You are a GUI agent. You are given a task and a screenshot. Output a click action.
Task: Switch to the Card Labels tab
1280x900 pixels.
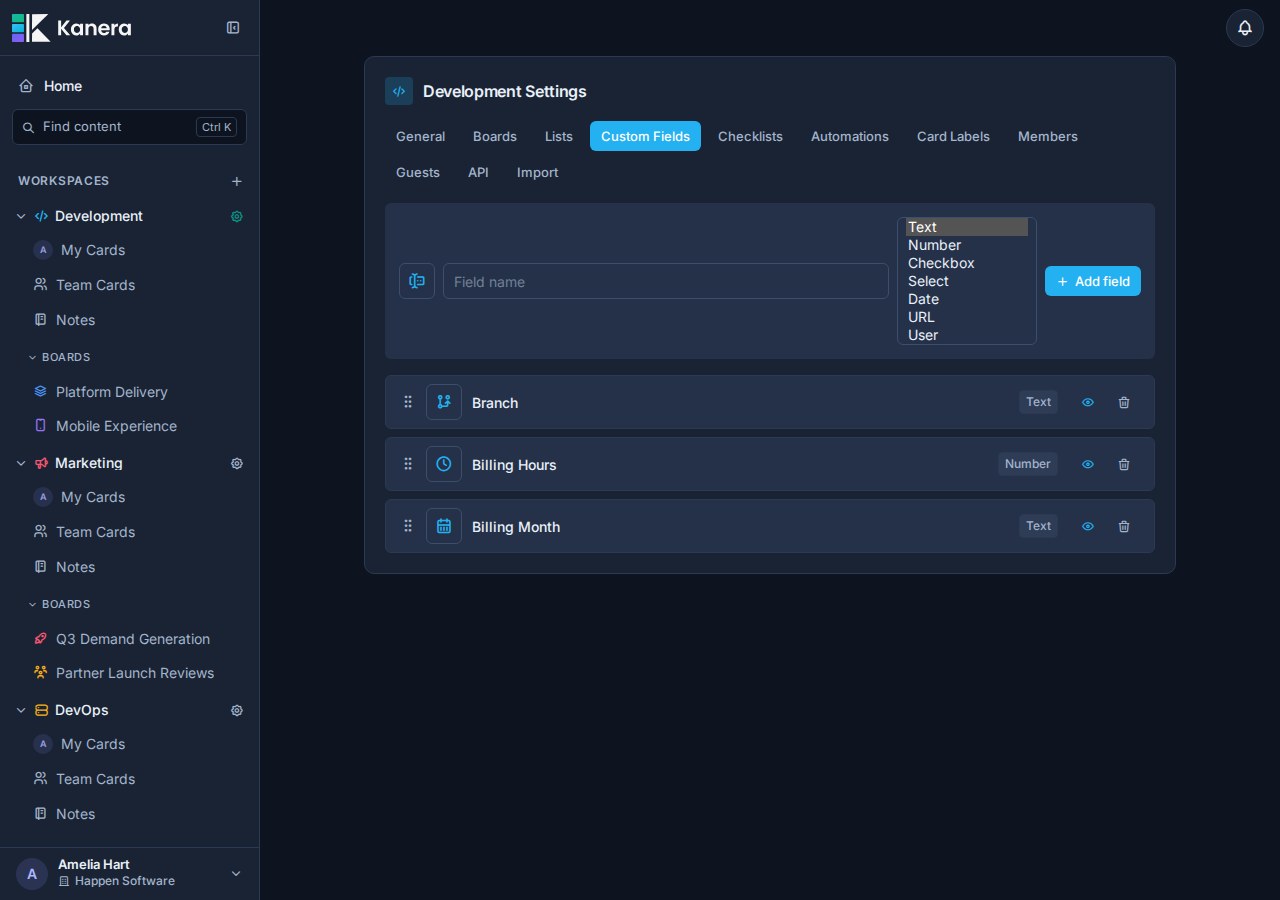click(x=953, y=136)
